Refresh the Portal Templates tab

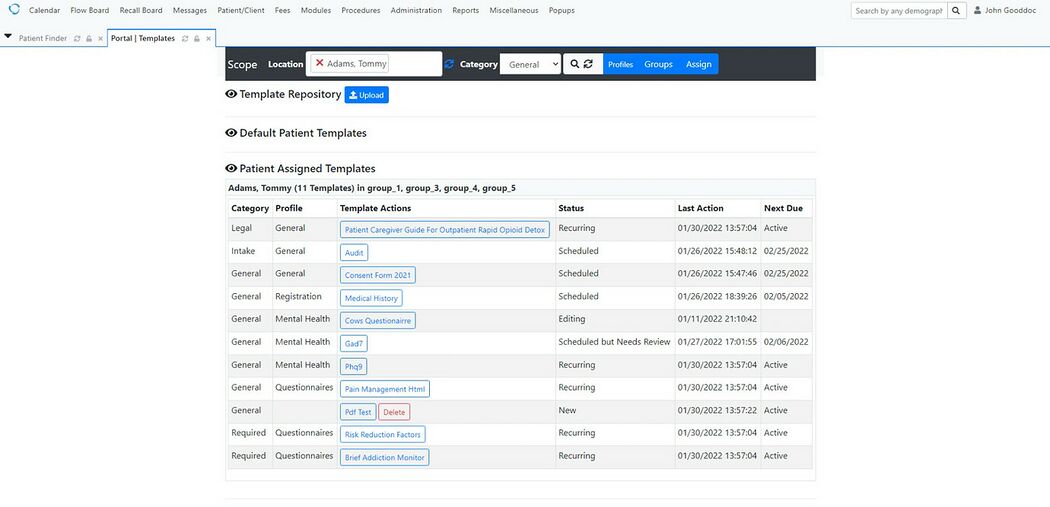[x=185, y=39]
